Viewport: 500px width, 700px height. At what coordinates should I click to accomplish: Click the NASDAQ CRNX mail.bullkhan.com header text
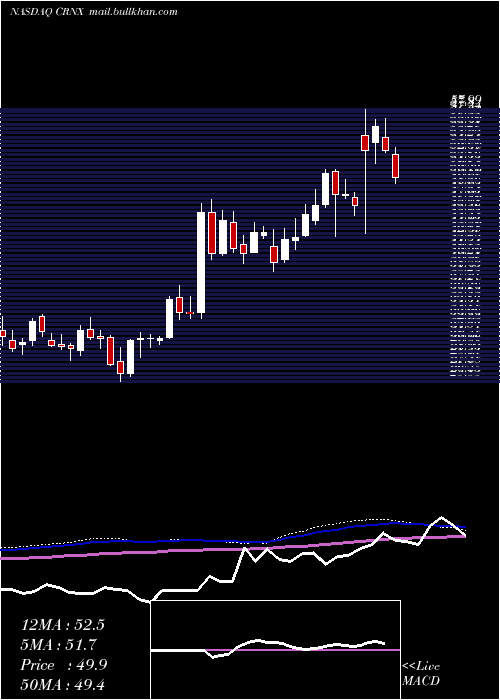tap(93, 12)
